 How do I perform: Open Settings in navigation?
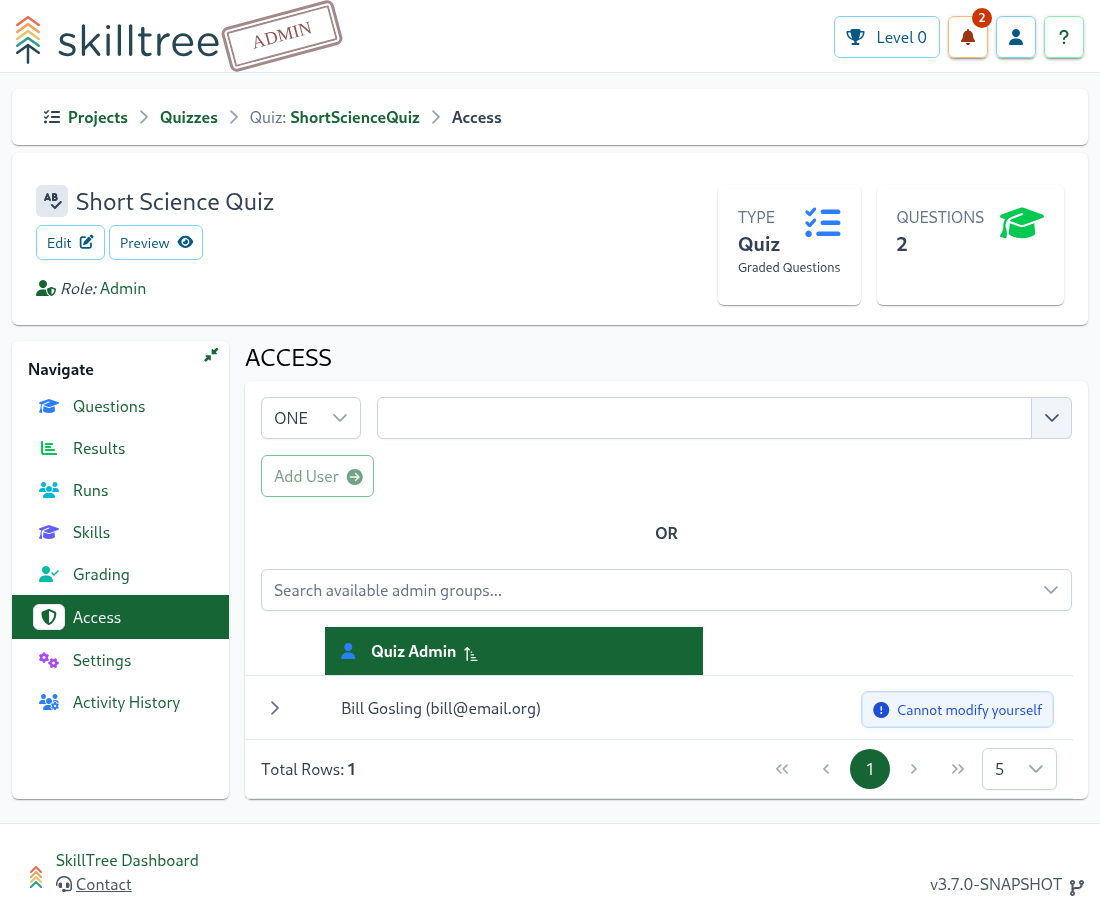pos(121,660)
